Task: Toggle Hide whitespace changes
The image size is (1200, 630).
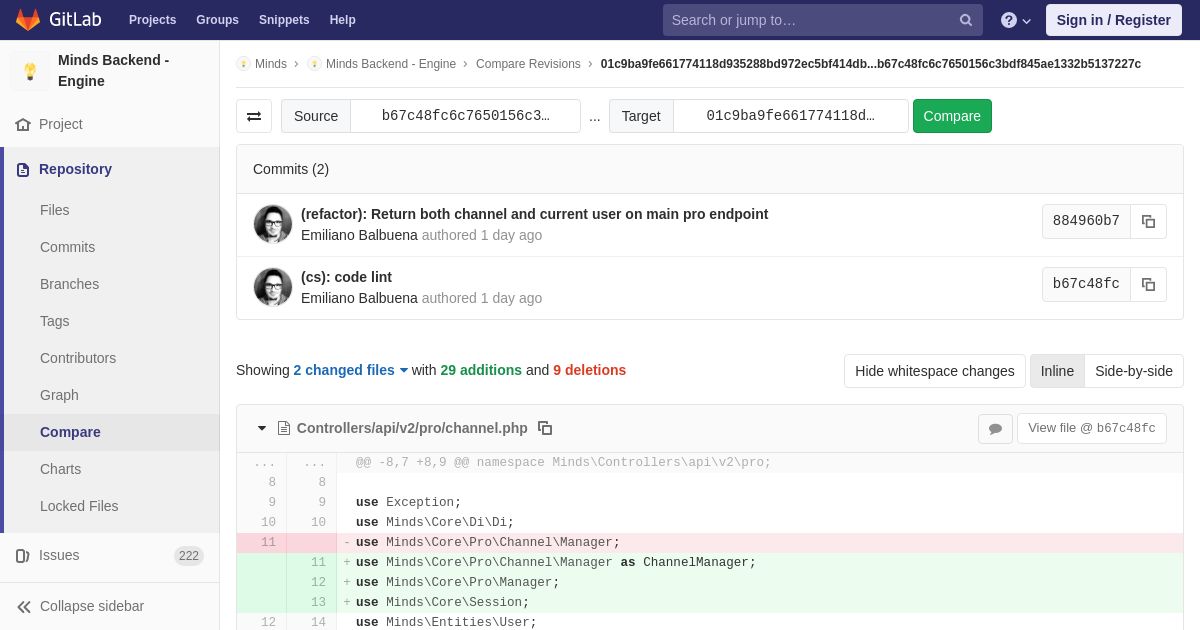Action: (934, 371)
